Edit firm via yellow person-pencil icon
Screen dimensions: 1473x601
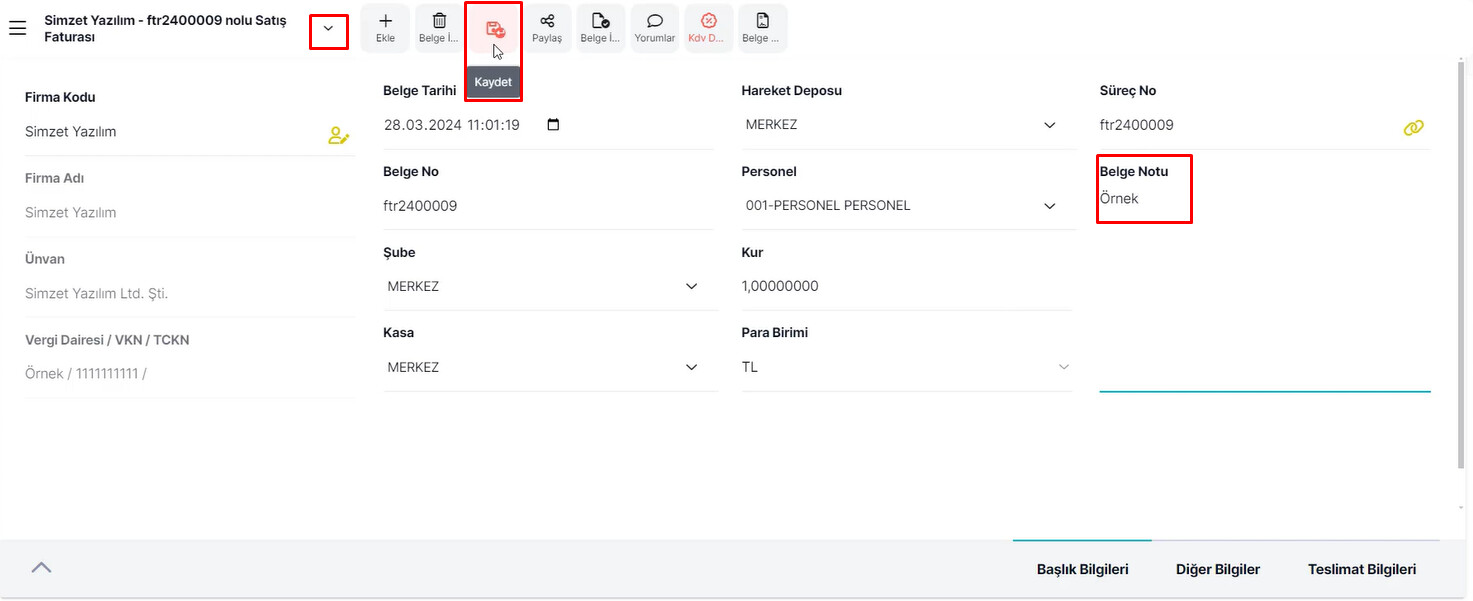[339, 135]
